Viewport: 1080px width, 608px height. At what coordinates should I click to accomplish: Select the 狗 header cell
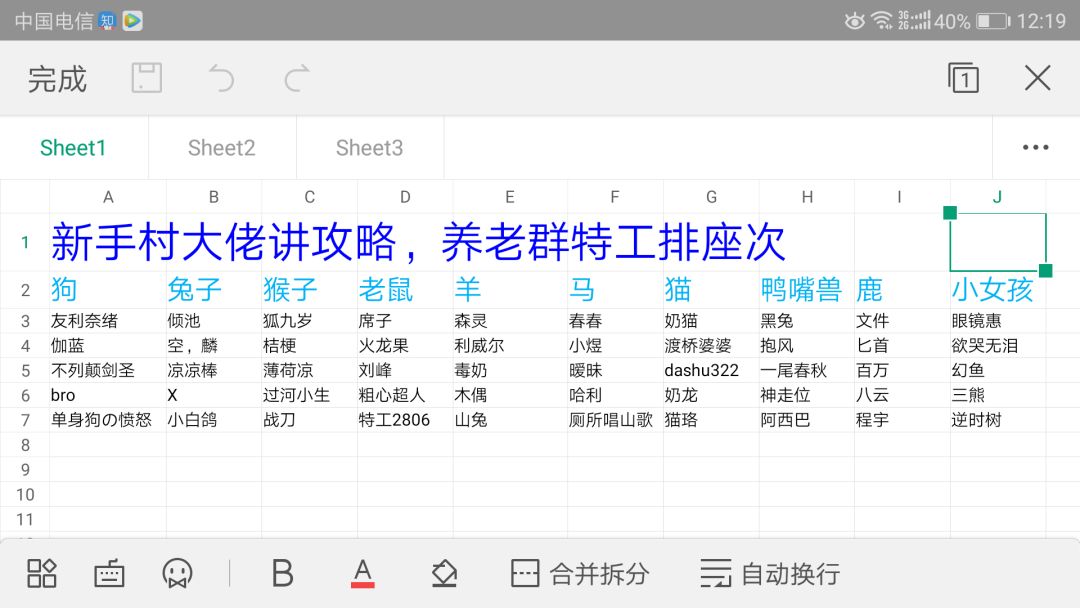tap(107, 290)
